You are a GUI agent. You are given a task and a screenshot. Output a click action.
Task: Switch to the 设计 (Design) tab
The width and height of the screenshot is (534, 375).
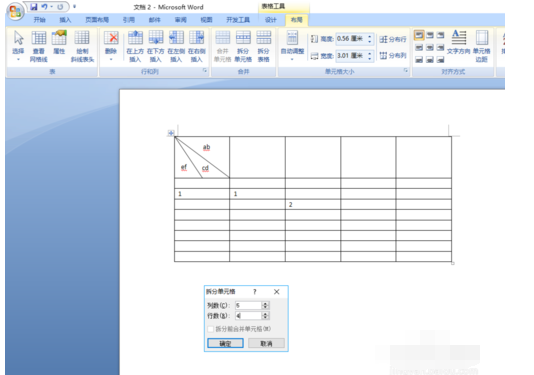[x=271, y=20]
